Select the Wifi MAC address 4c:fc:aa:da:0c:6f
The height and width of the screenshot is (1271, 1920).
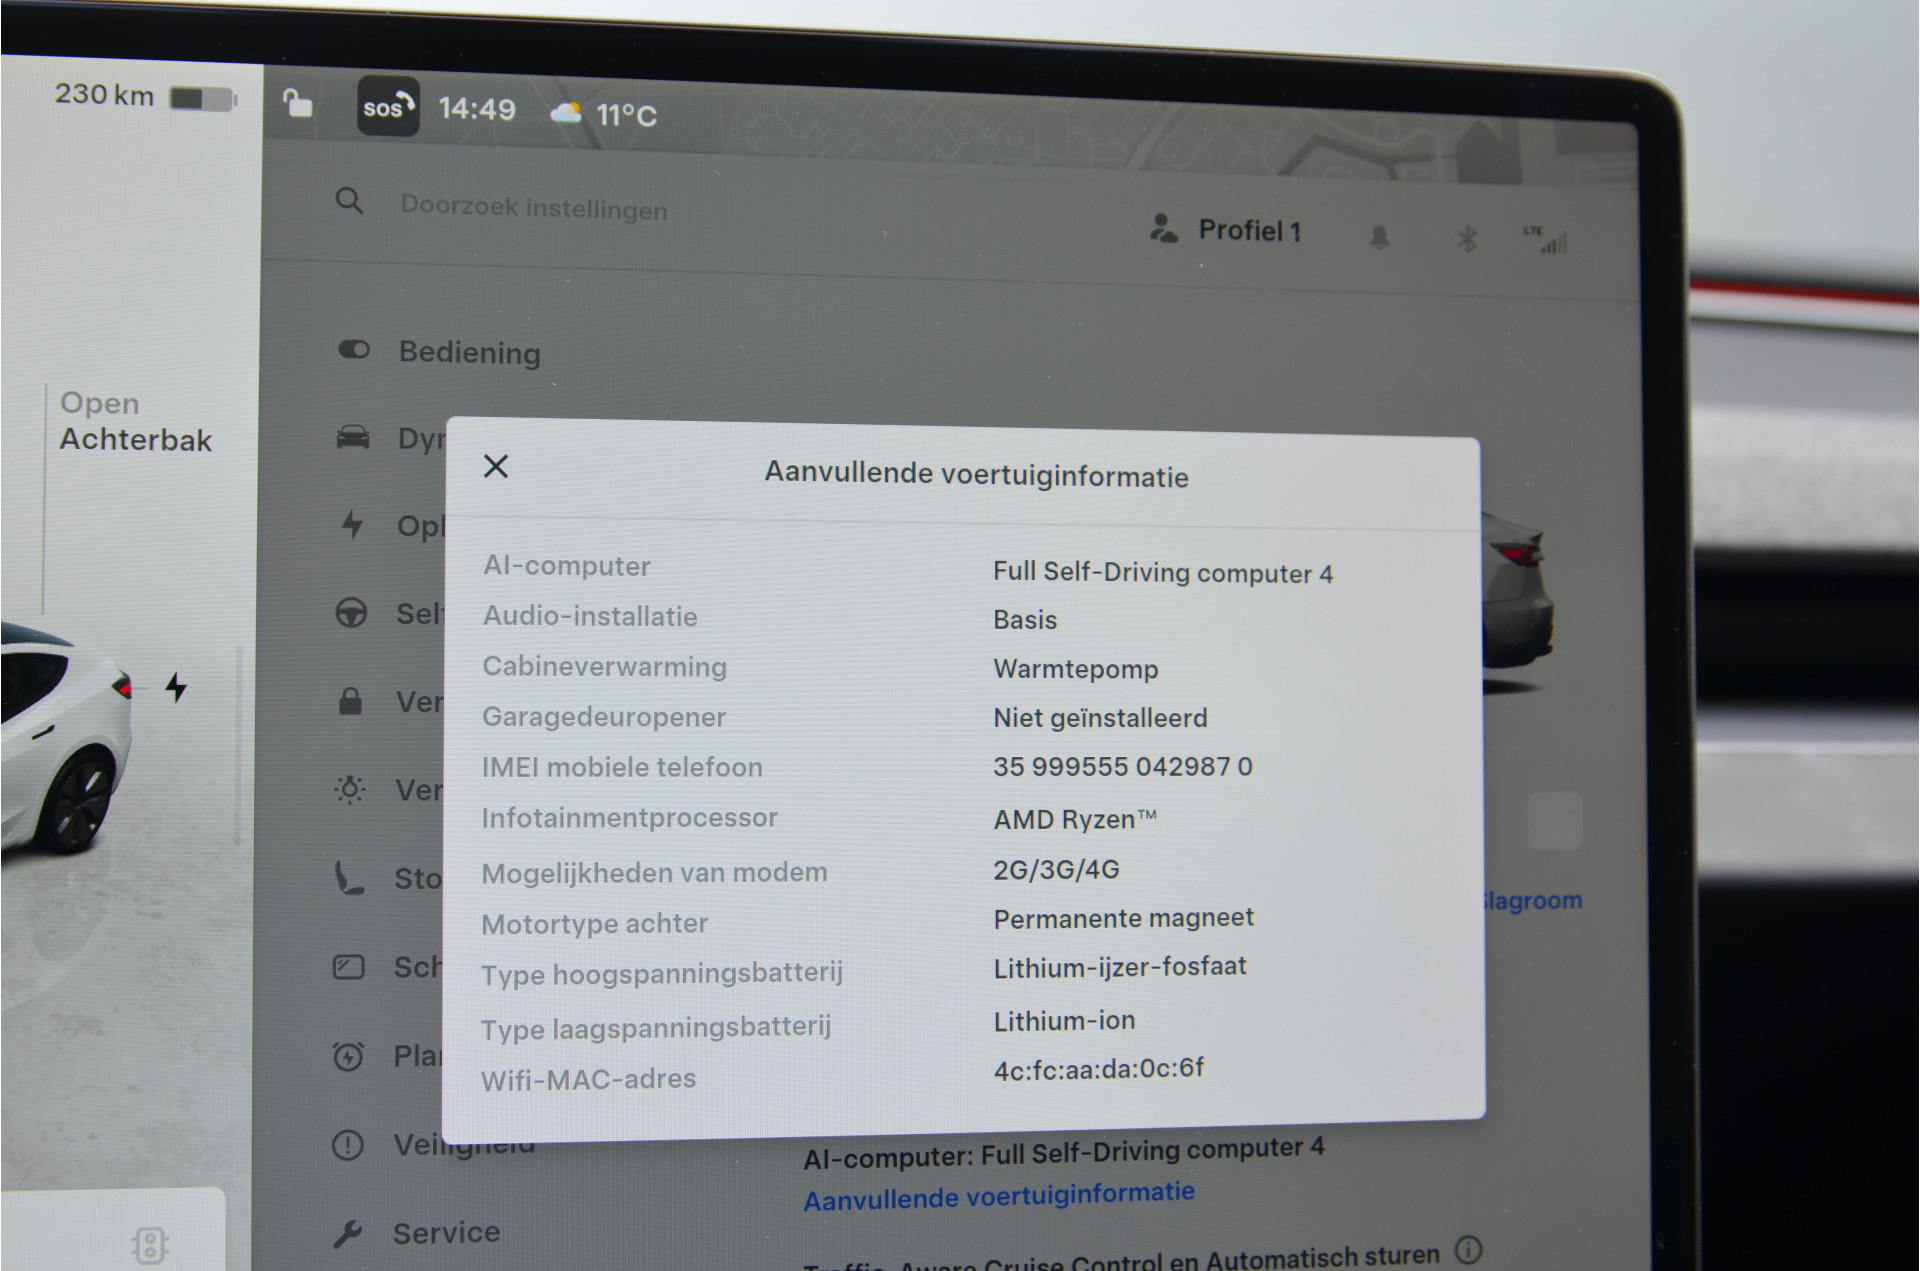[1099, 1069]
